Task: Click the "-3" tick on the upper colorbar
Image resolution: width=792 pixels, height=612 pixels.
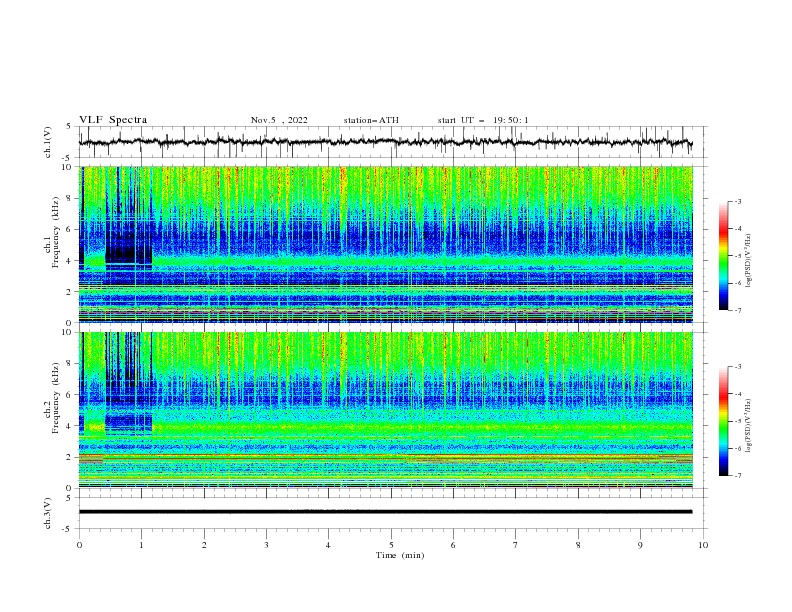Action: pyautogui.click(x=737, y=201)
